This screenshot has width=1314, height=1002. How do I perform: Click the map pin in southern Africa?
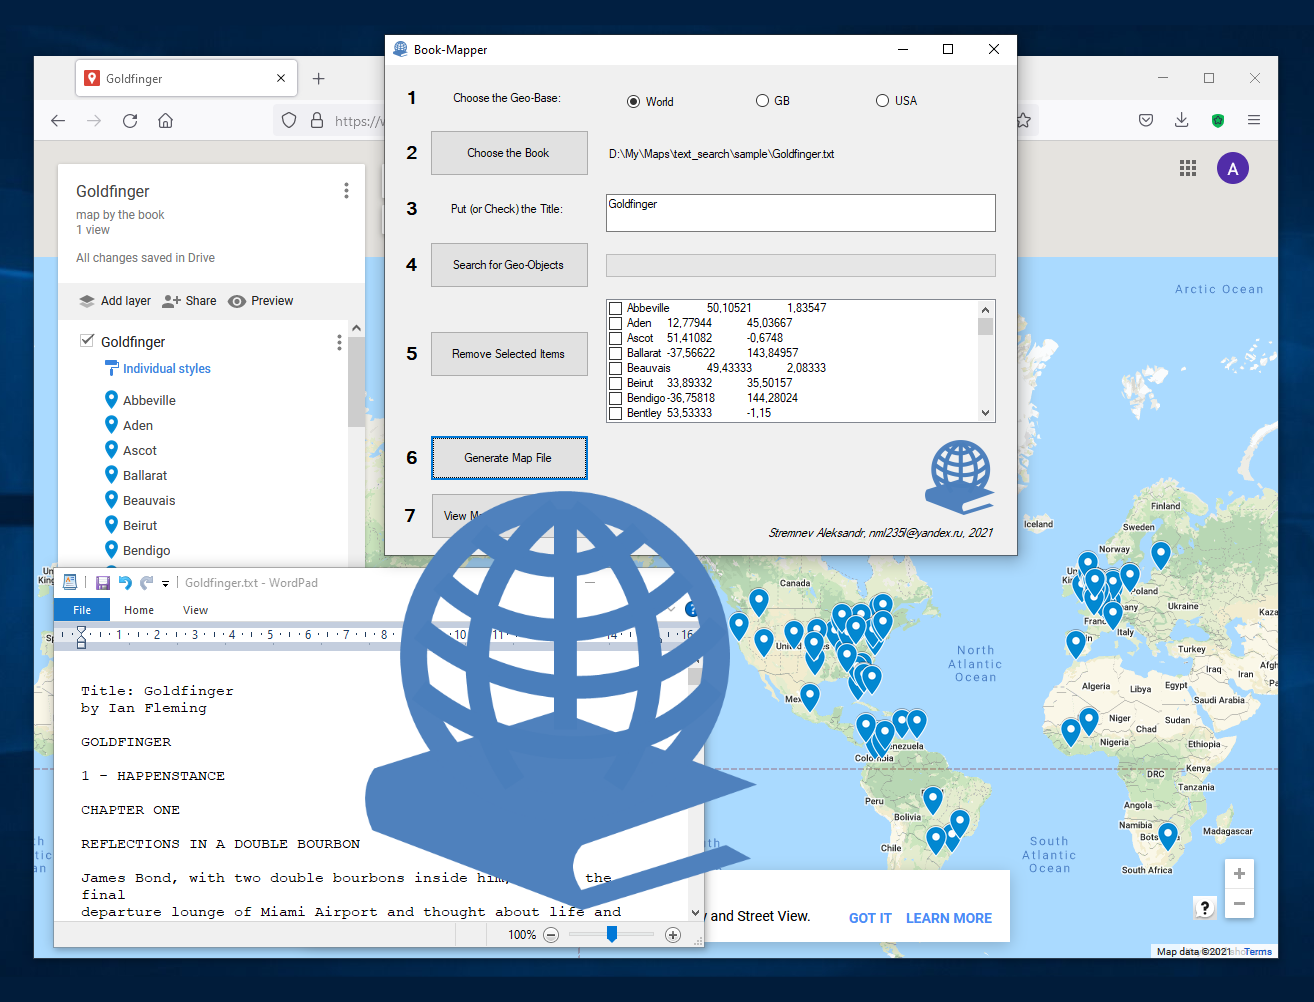click(x=1168, y=836)
